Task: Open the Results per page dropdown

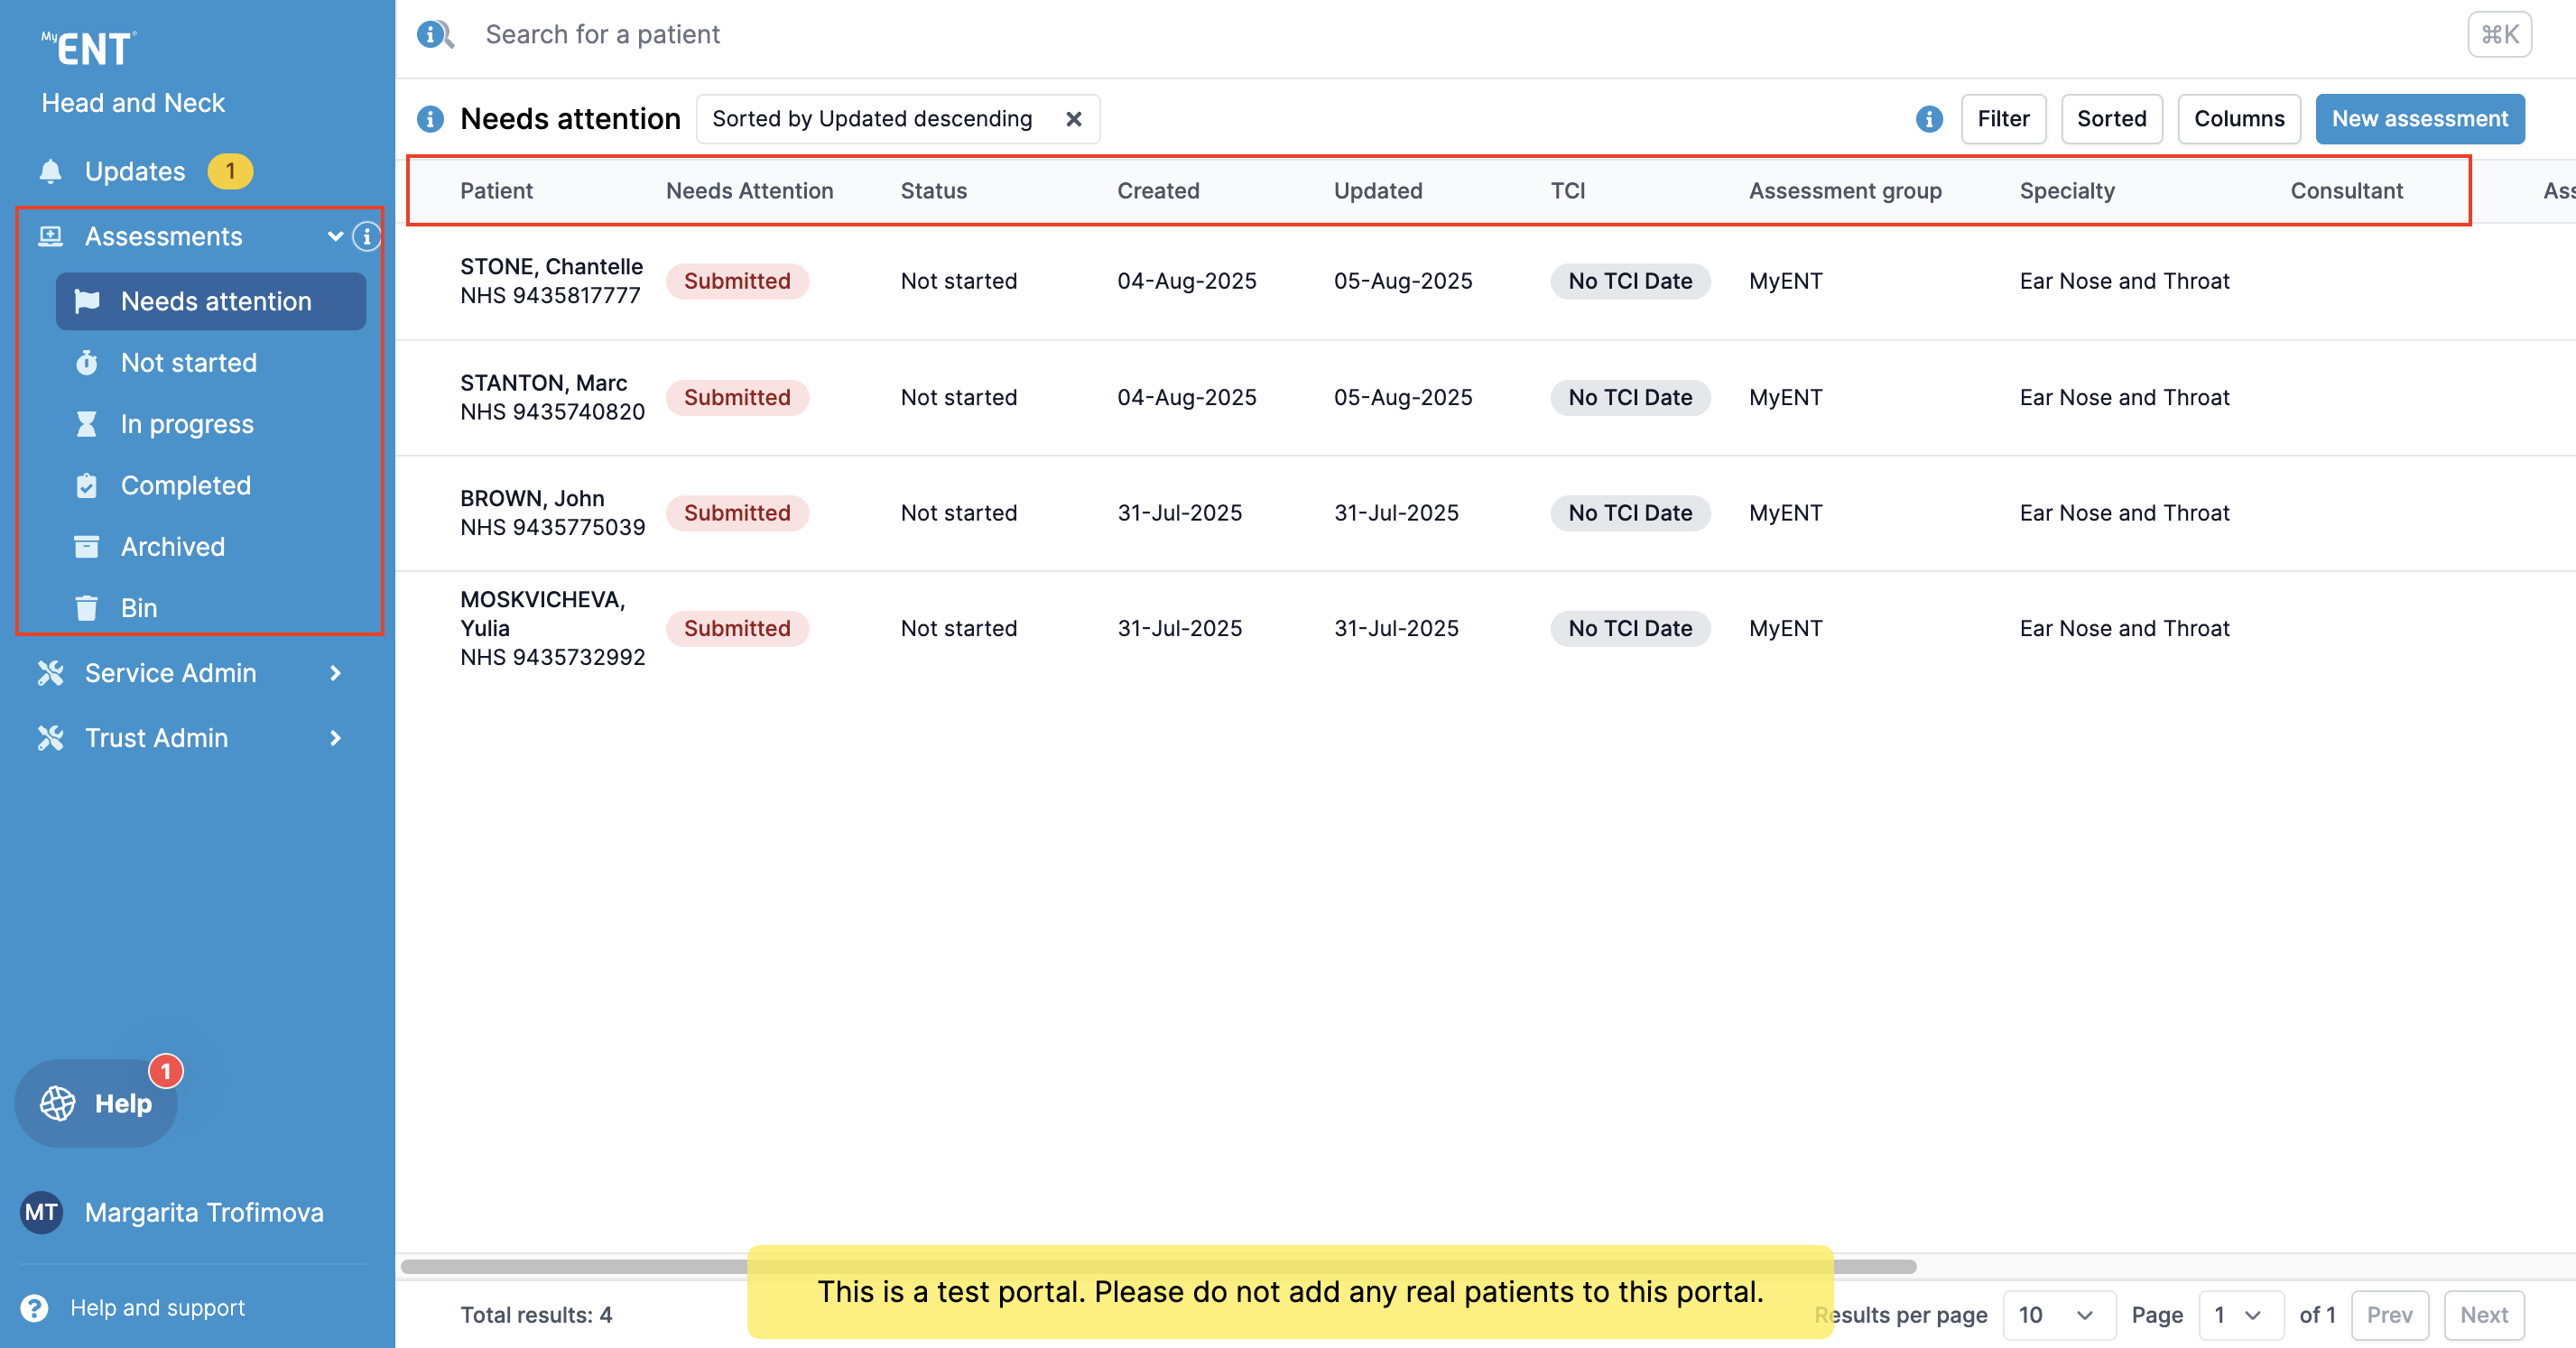Action: pos(2057,1314)
